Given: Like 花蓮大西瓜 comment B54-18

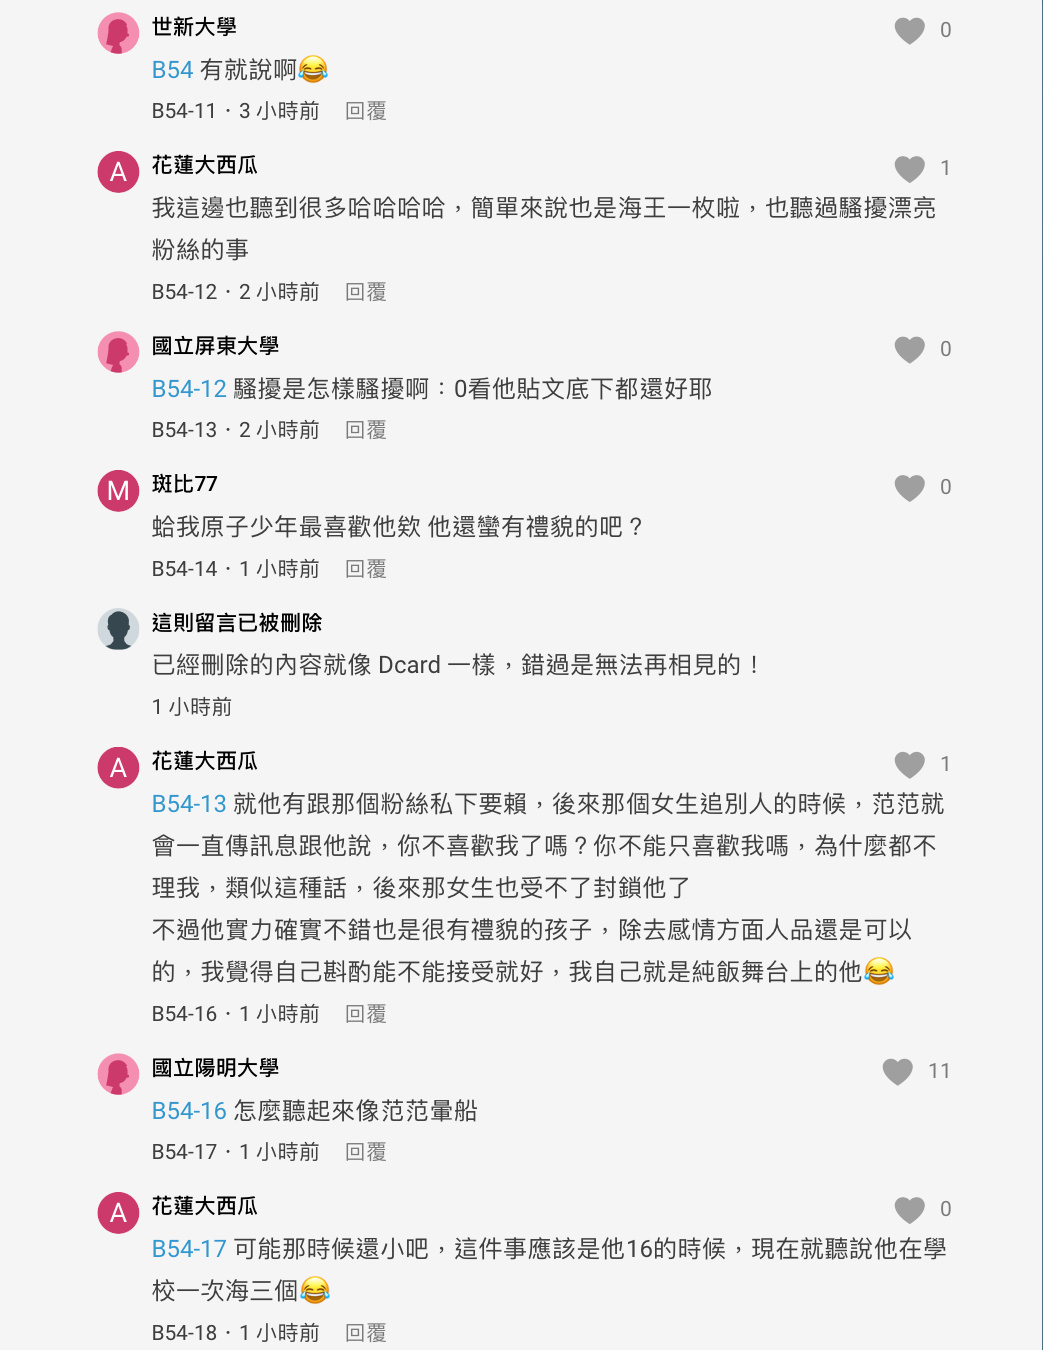Looking at the screenshot, I should coord(909,1210).
